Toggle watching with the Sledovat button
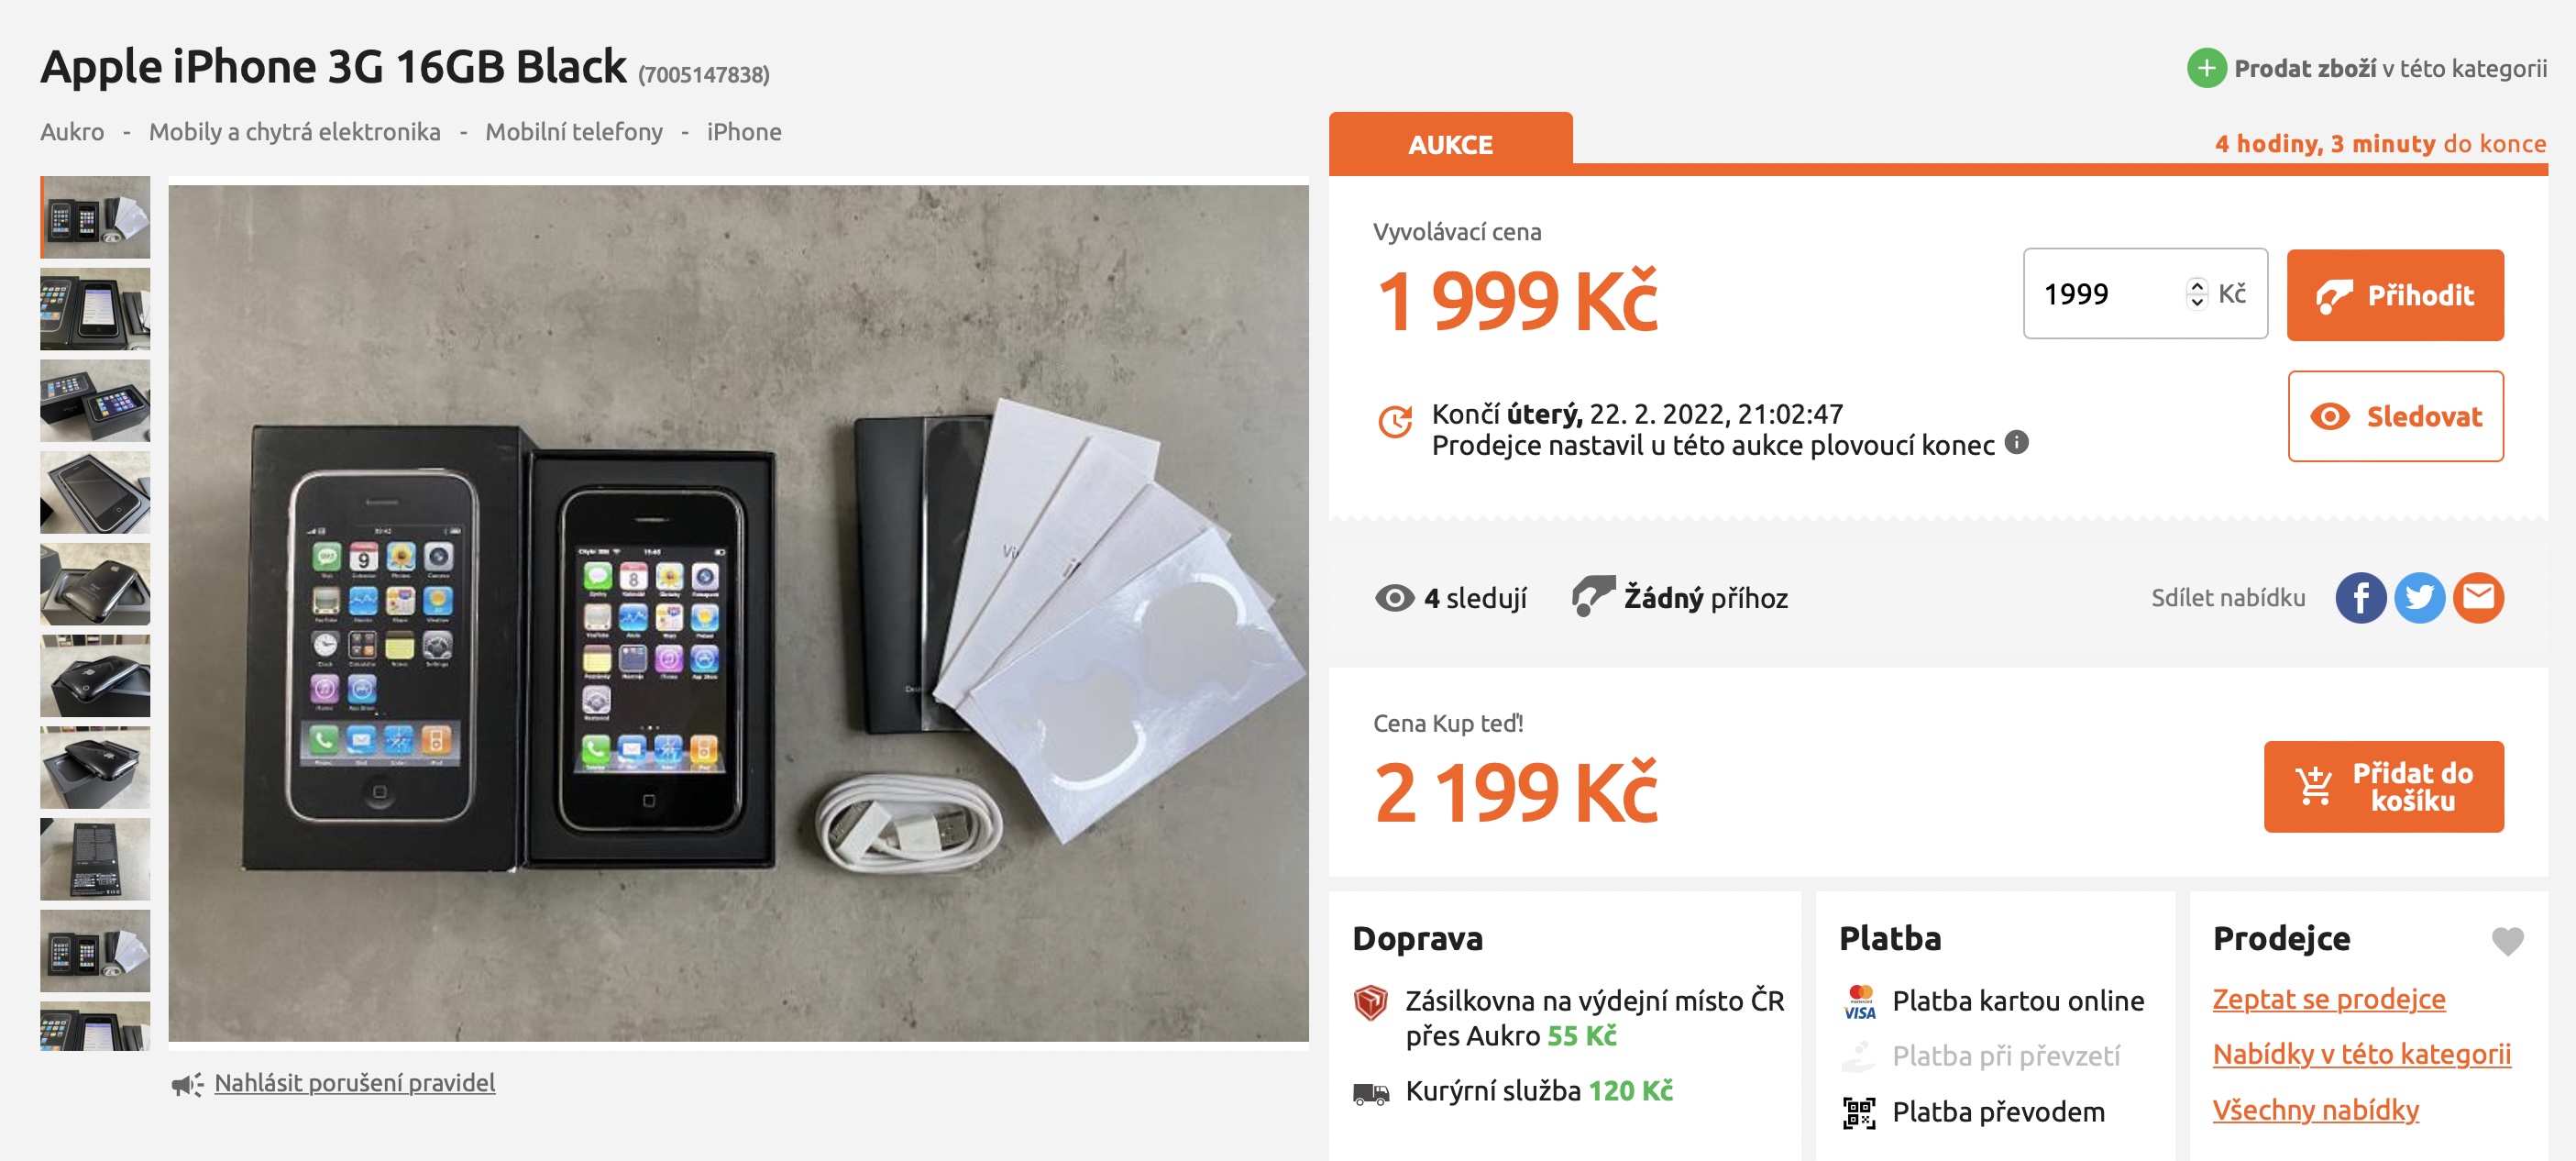The width and height of the screenshot is (2576, 1161). 2395,416
